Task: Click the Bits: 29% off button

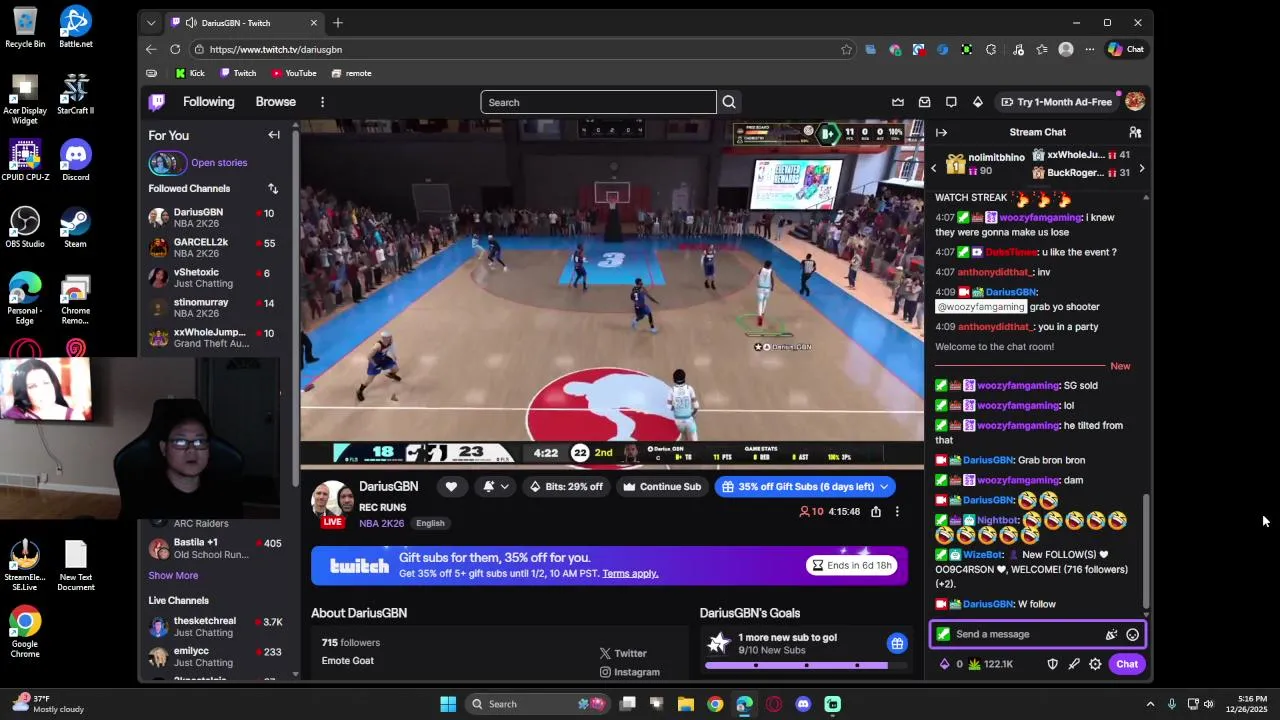Action: pyautogui.click(x=566, y=487)
